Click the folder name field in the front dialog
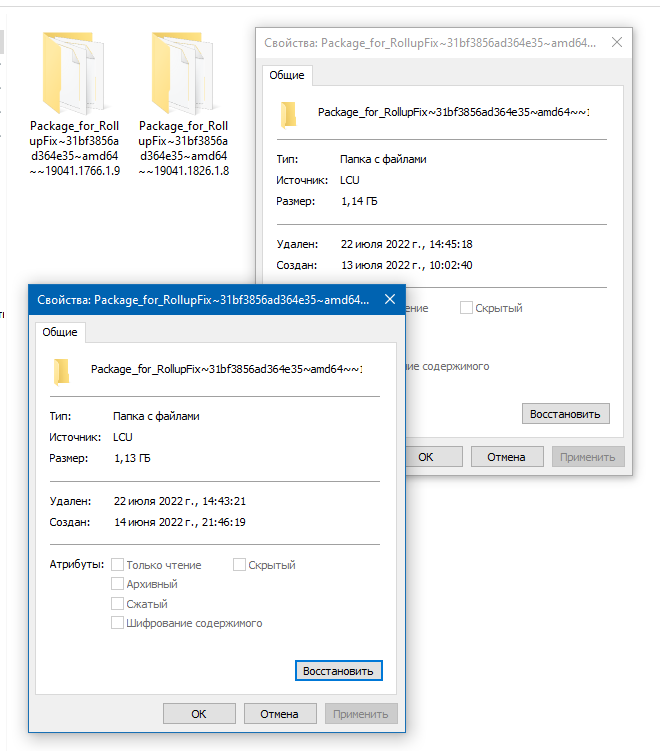This screenshot has width=660, height=751. tap(227, 369)
